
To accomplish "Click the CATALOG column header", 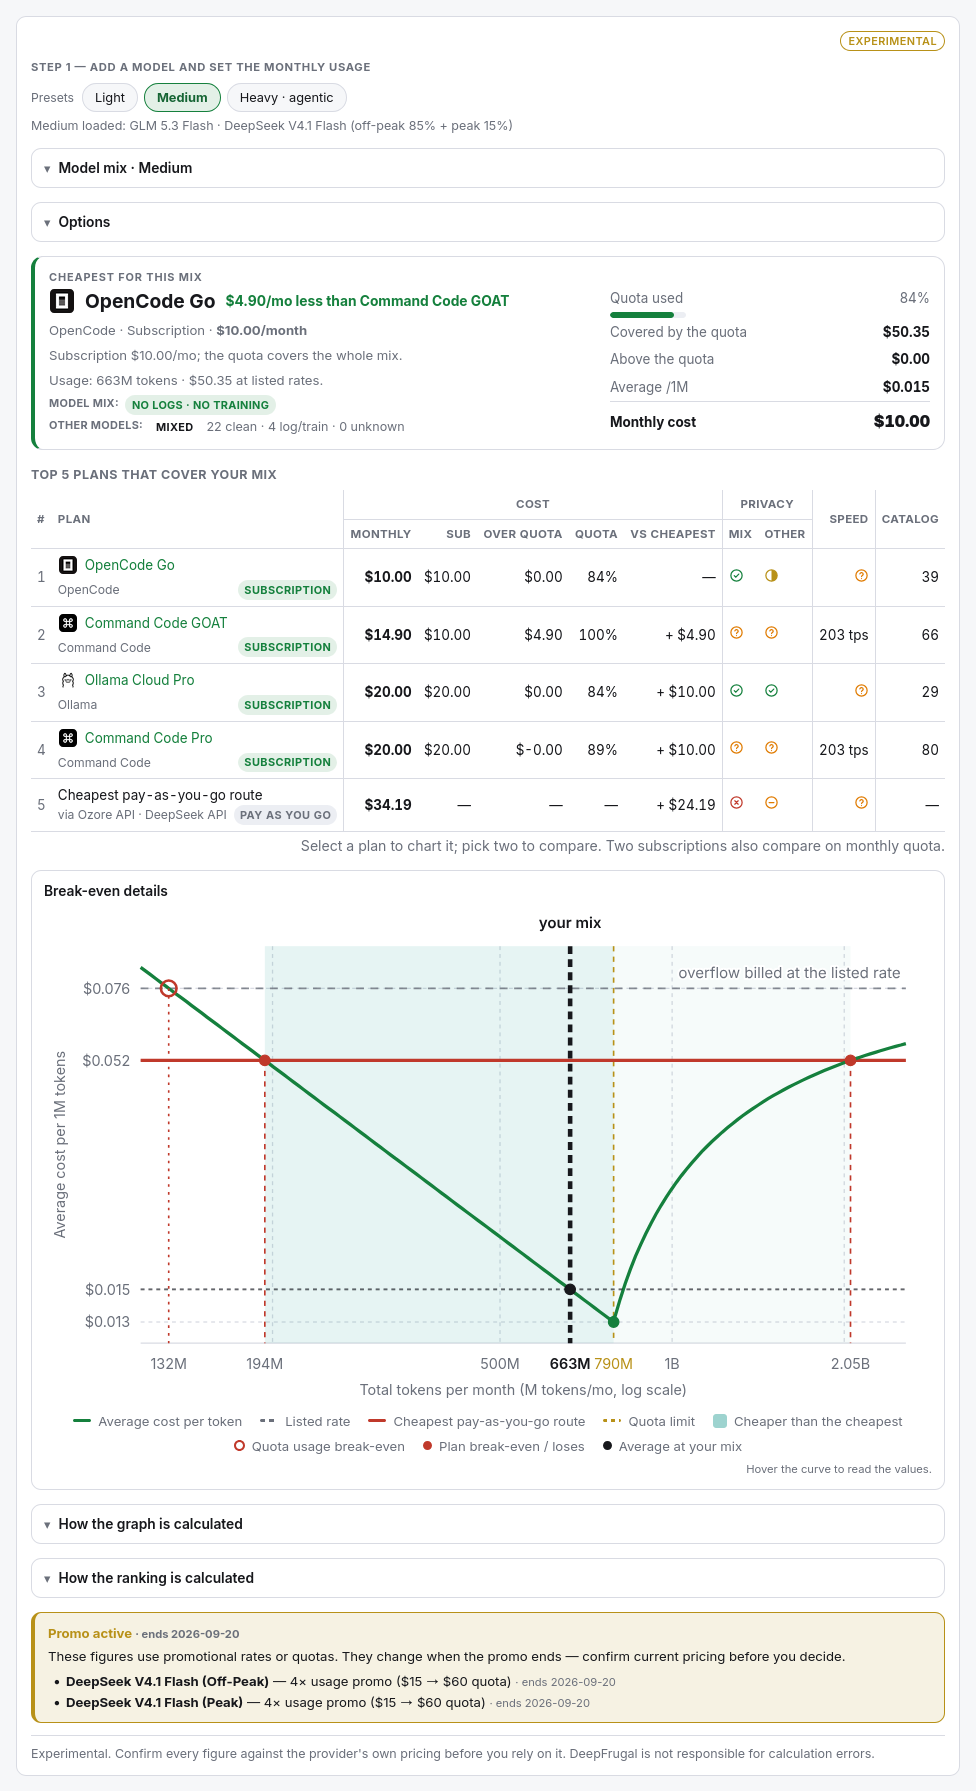I will coord(910,519).
